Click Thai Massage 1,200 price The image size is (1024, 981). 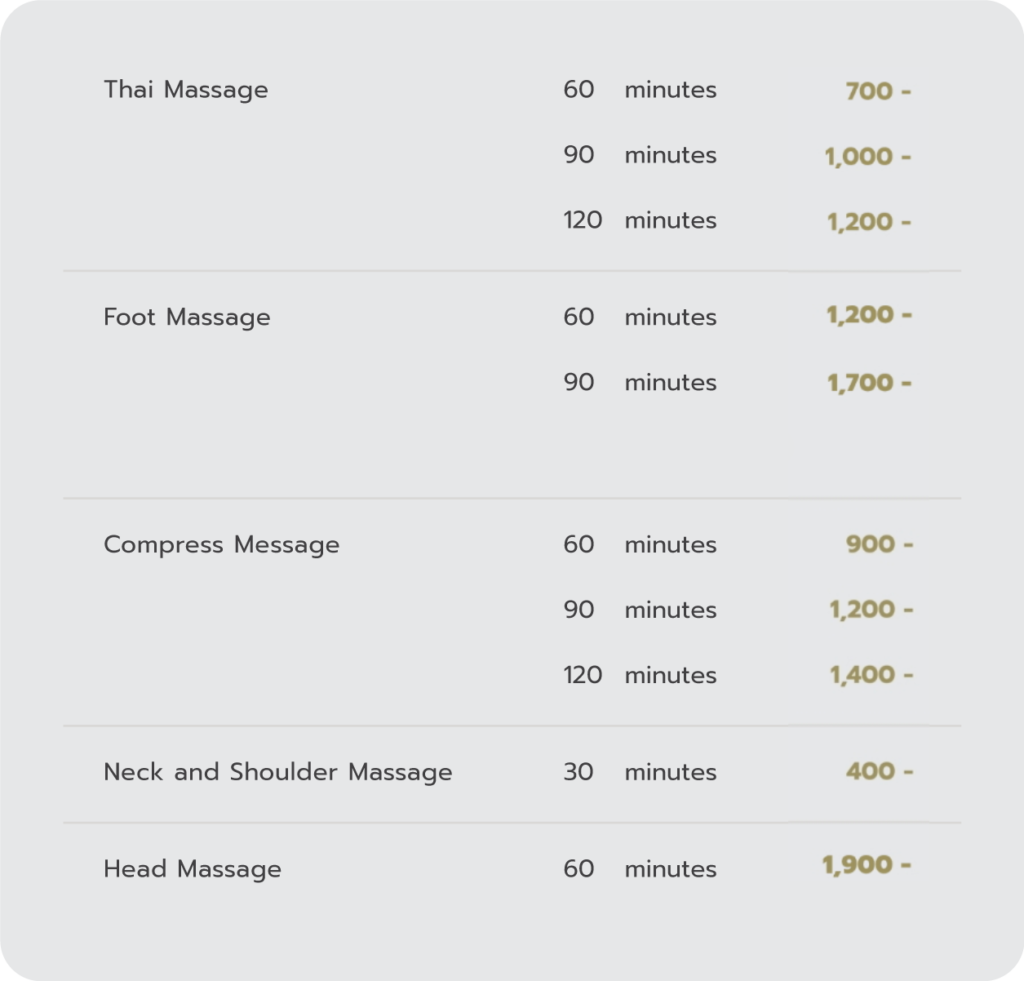coord(869,221)
